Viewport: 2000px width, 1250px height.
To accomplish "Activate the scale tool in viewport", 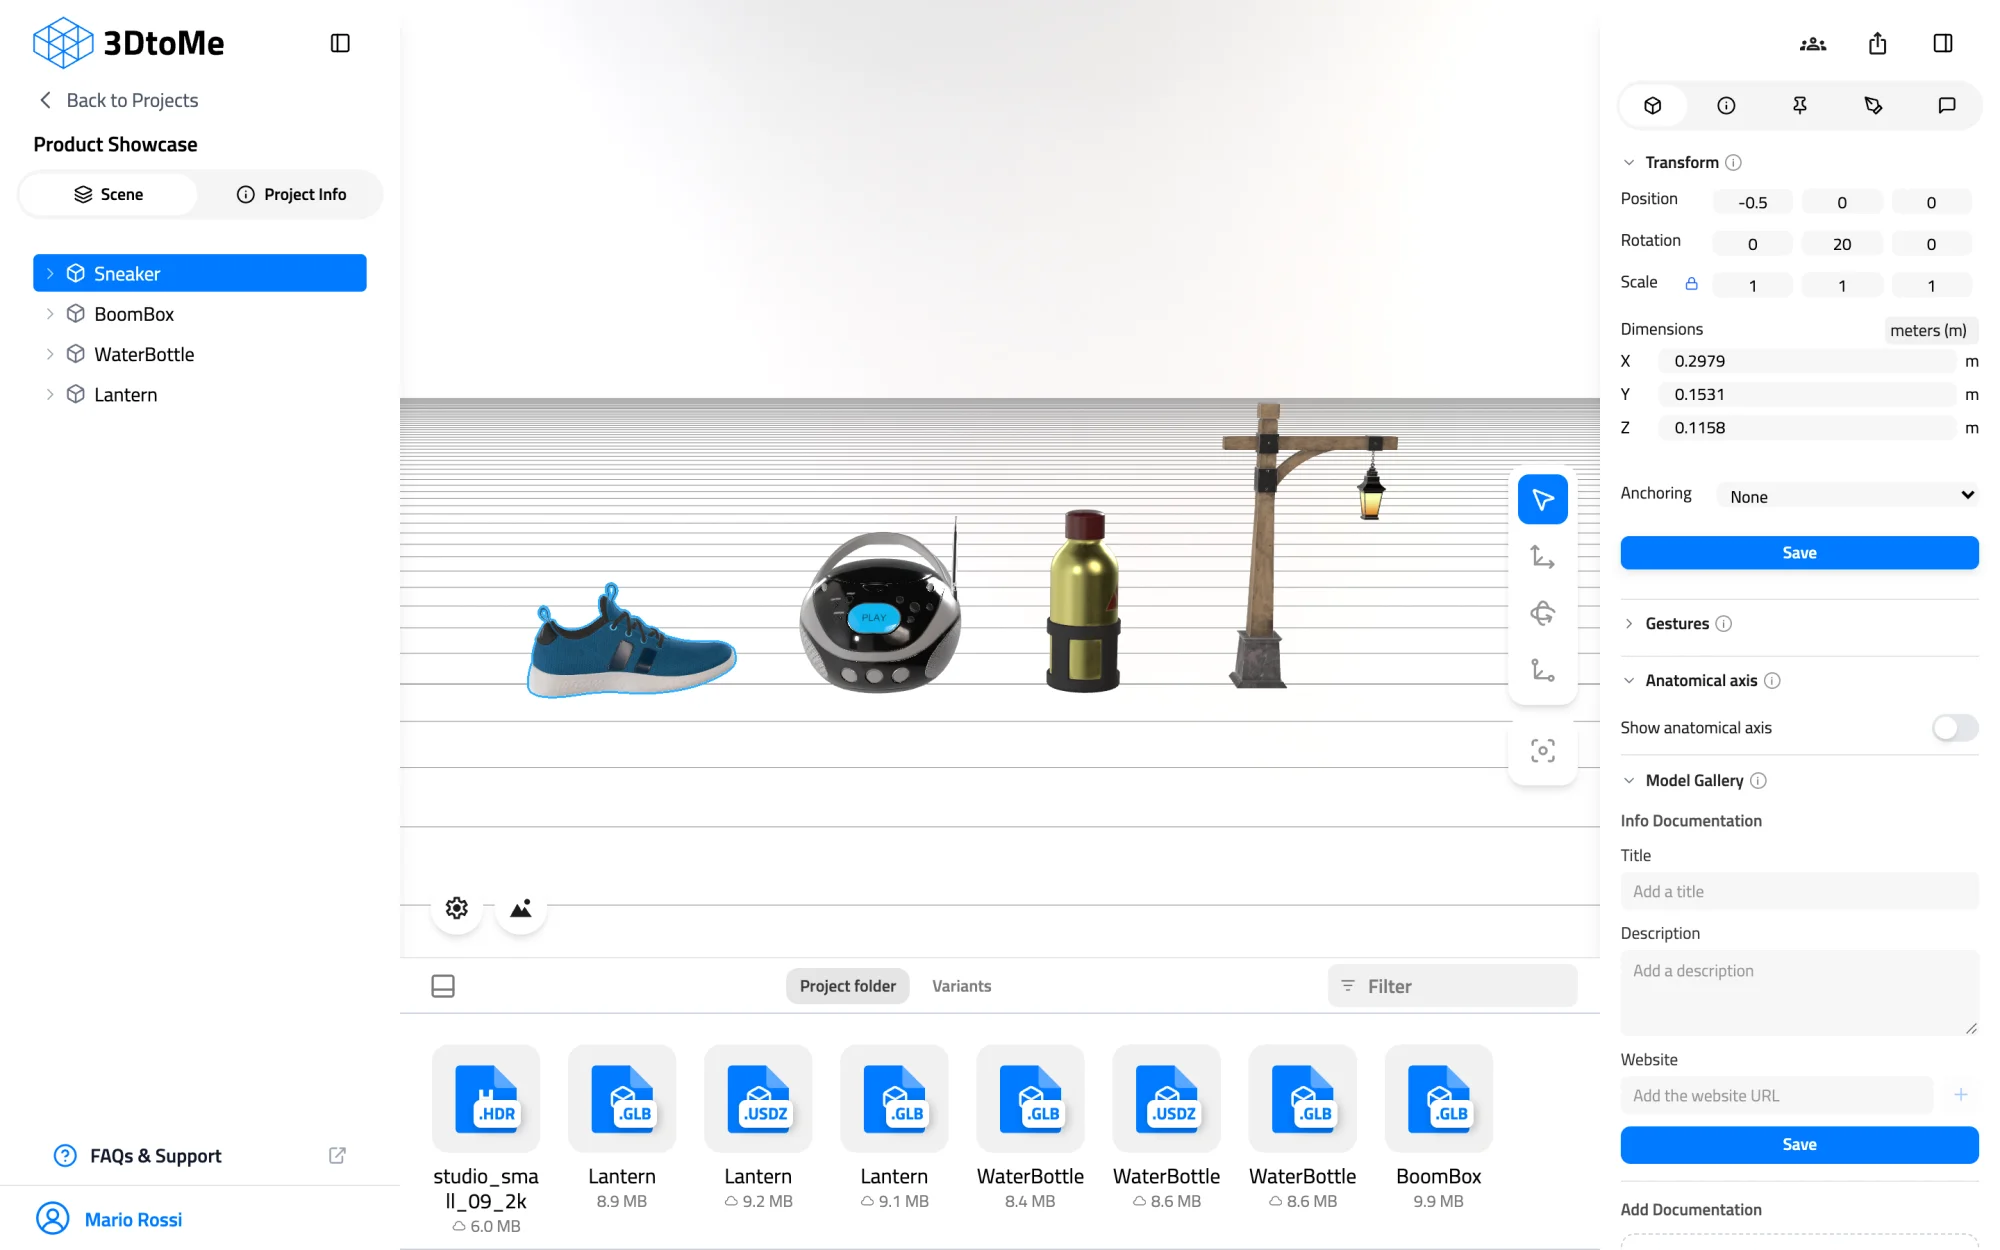I will pos(1543,670).
